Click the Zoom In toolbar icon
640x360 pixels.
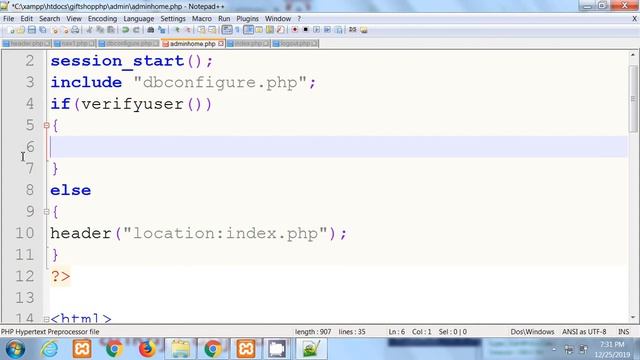[177, 30]
